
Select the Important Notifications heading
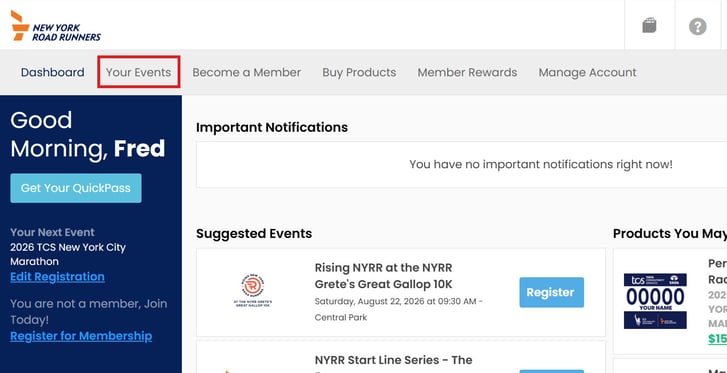[272, 127]
